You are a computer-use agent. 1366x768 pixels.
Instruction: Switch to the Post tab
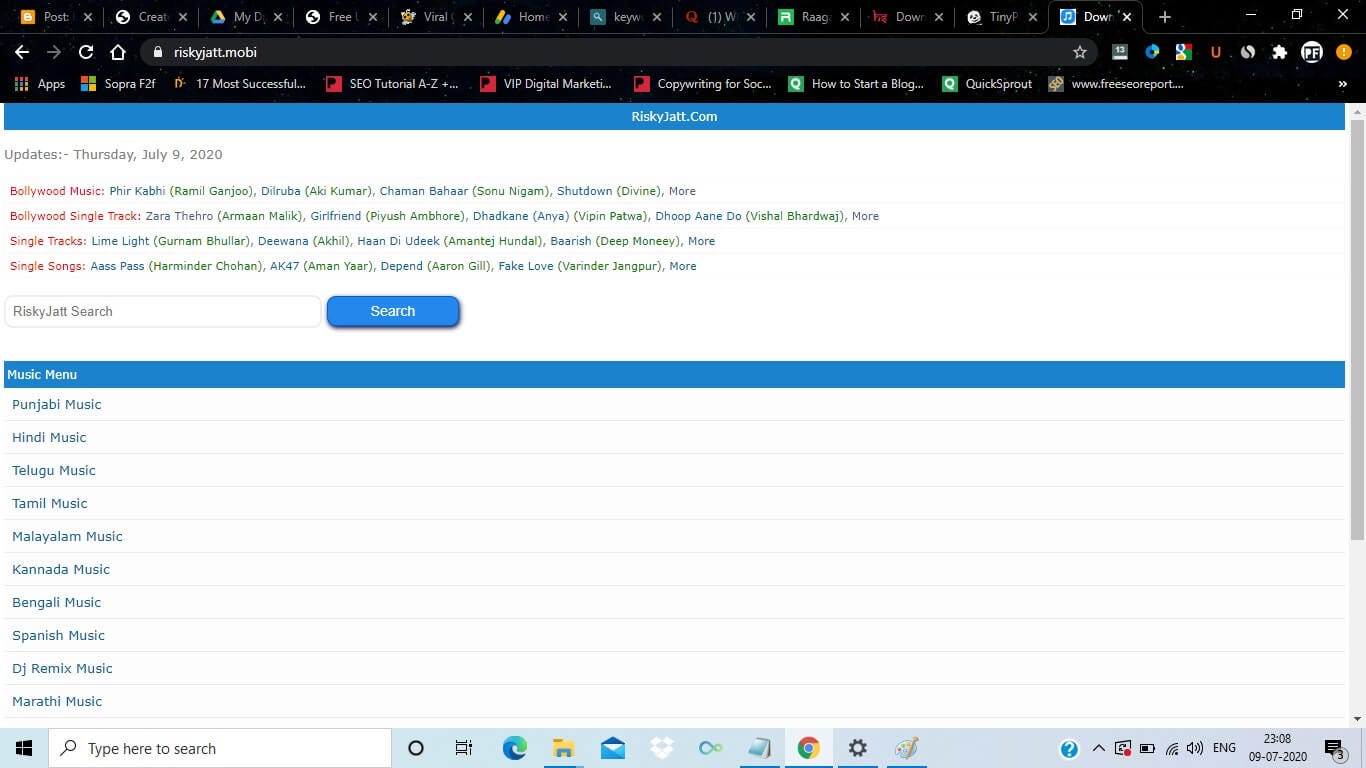pyautogui.click(x=55, y=17)
